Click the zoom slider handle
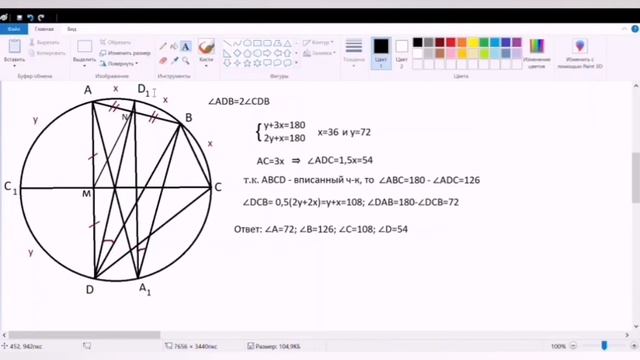640x360 pixels. point(604,346)
